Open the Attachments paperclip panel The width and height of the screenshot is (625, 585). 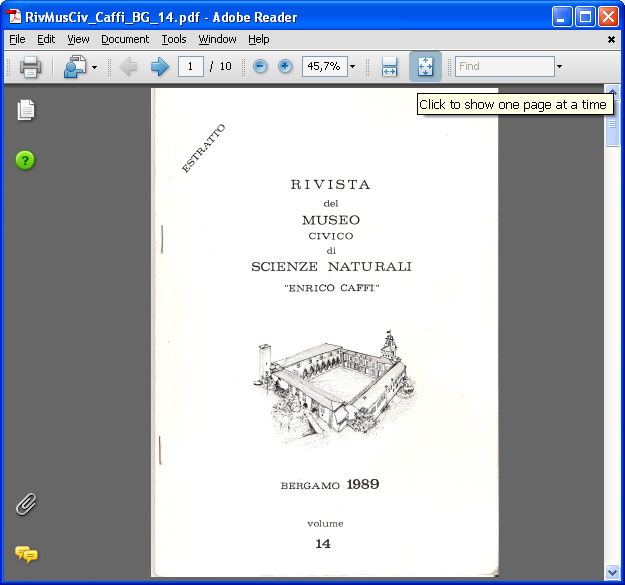[26, 505]
